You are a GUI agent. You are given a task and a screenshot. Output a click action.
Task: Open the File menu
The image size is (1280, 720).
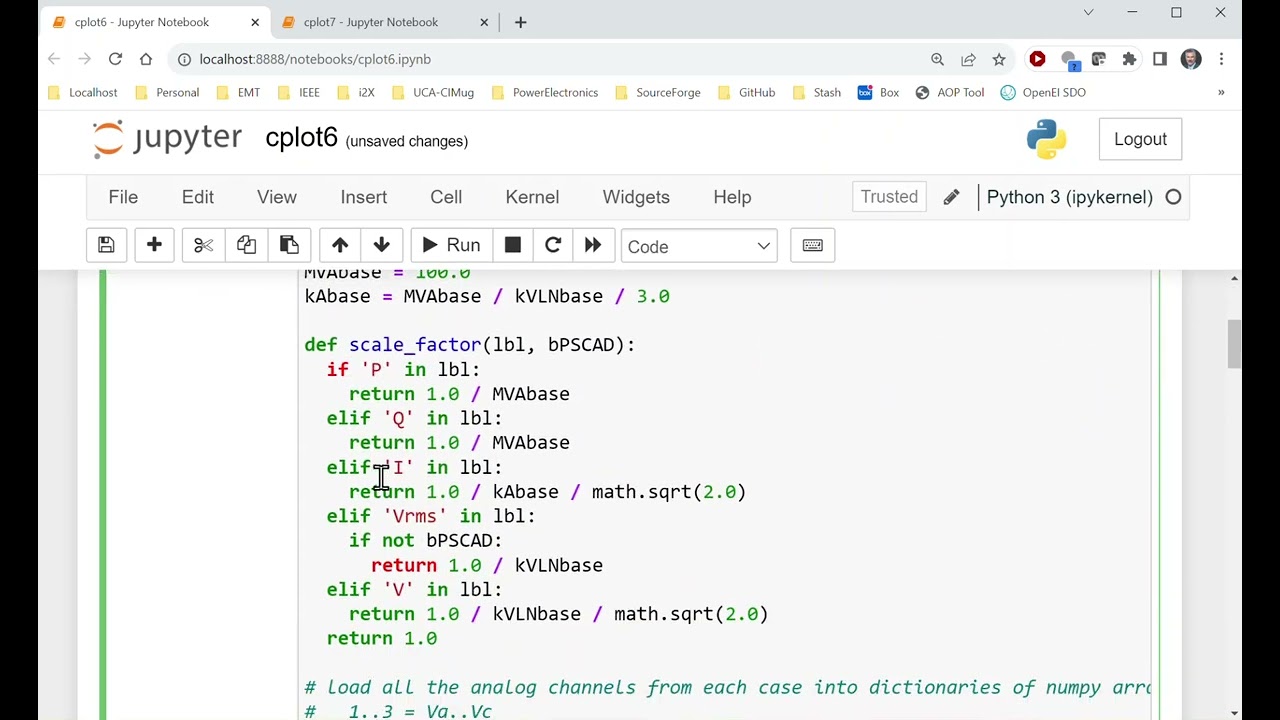(123, 197)
